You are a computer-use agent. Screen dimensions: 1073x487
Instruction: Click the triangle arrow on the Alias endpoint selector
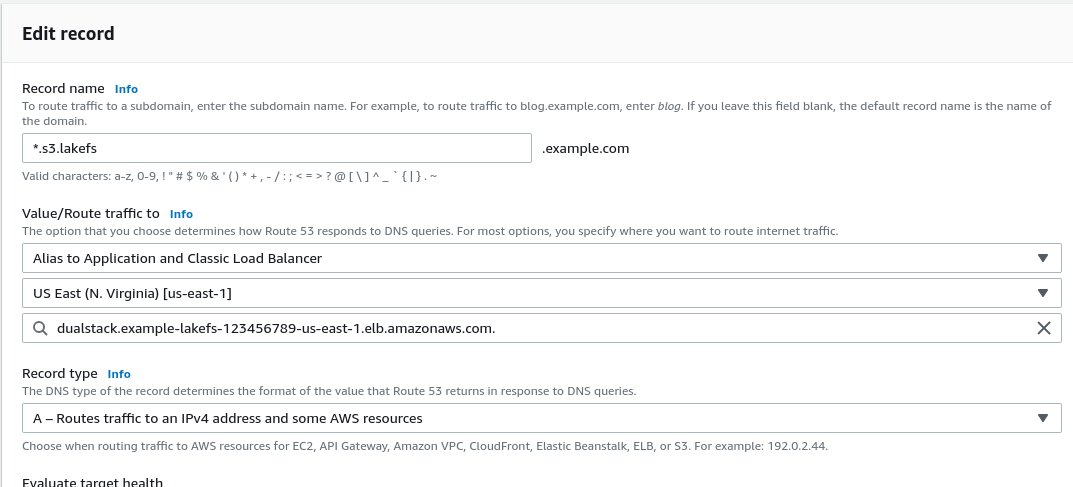1042,258
